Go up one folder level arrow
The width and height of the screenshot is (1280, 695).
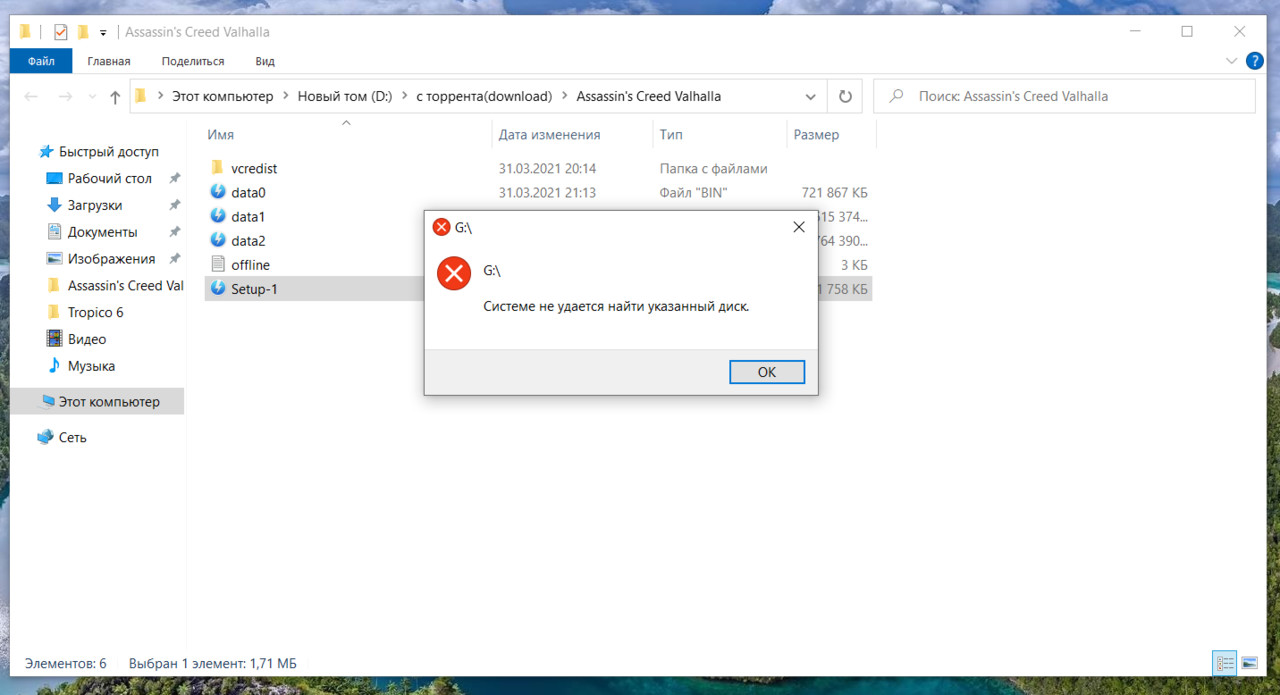[115, 97]
